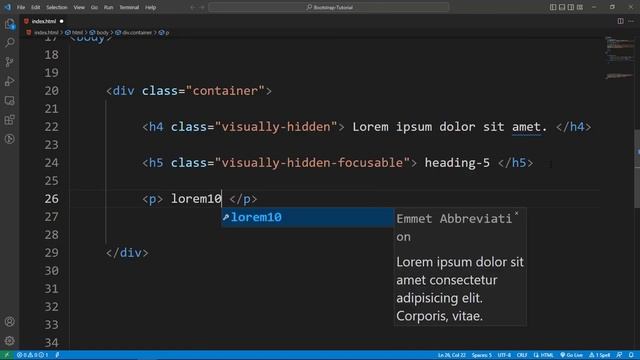Open the Explorer view in activity bar

9,24
